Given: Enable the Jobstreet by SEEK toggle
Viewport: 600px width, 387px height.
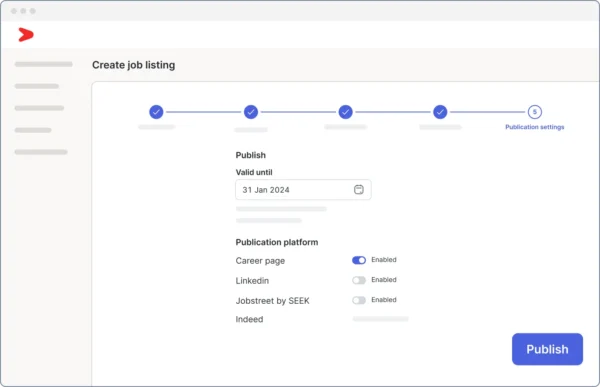Looking at the screenshot, I should pyautogui.click(x=359, y=300).
